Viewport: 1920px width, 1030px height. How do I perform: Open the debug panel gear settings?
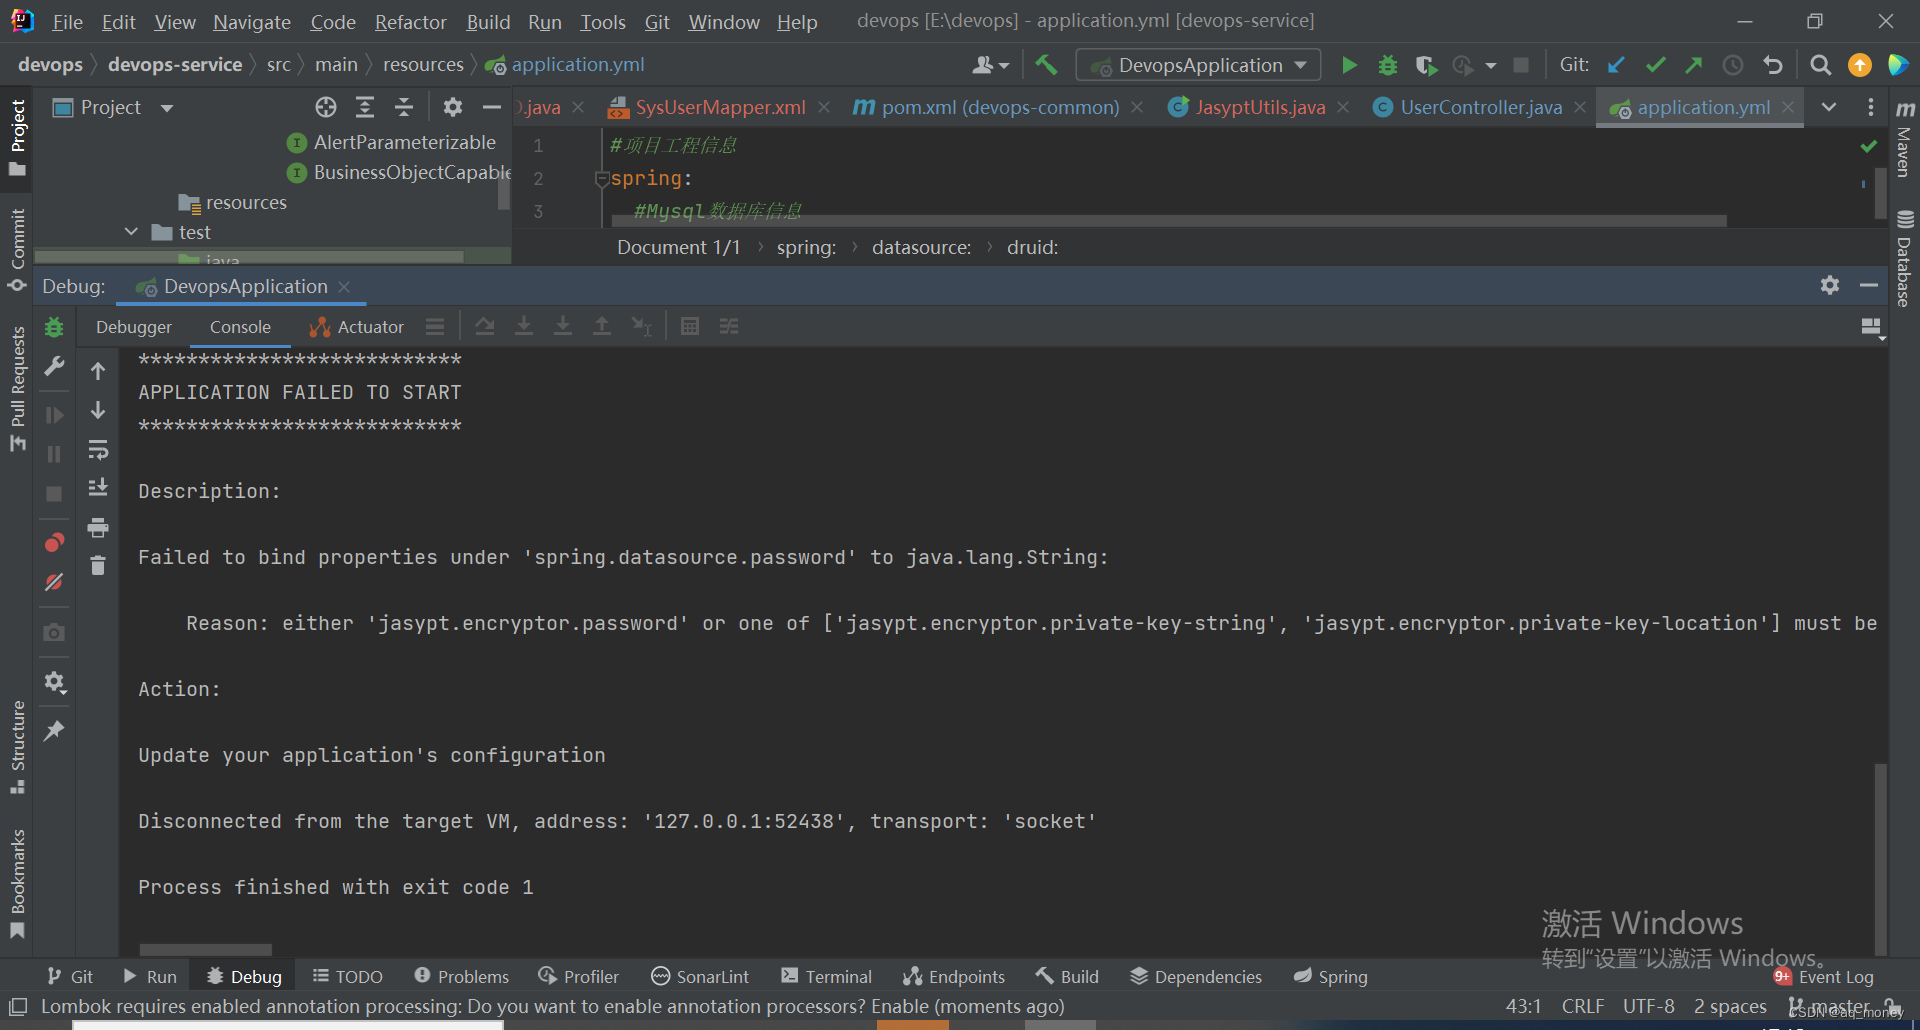tap(54, 682)
